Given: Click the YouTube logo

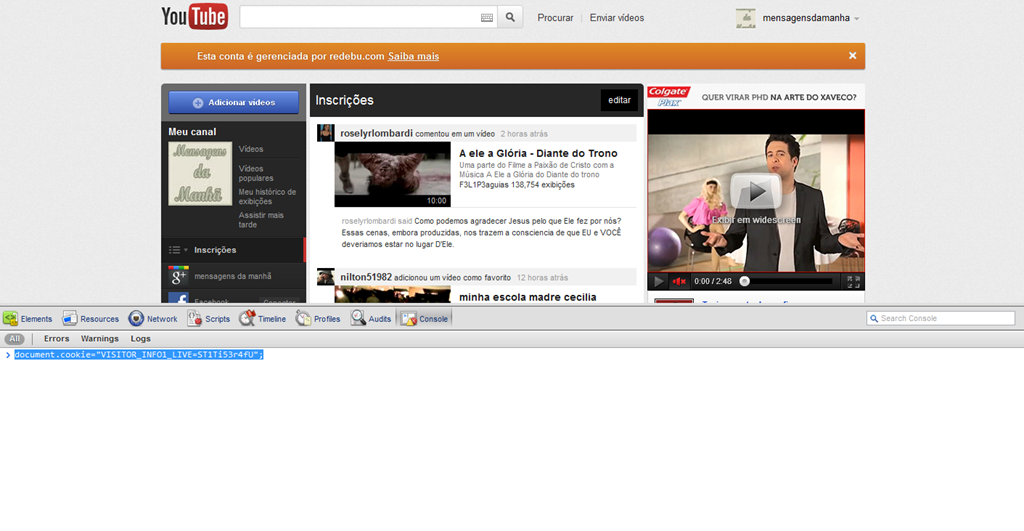Looking at the screenshot, I should [x=195, y=16].
